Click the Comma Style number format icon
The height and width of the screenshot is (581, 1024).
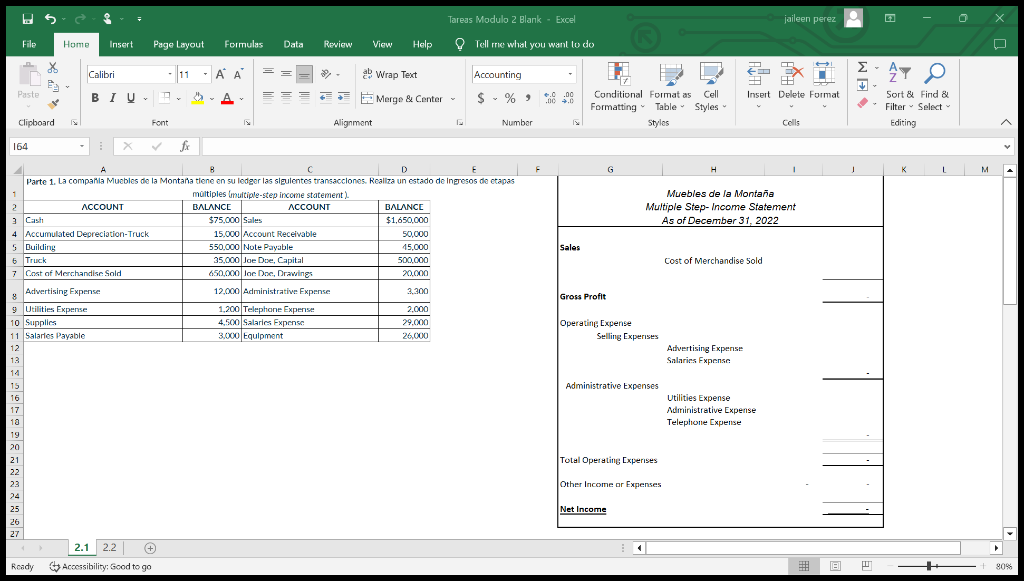click(x=527, y=99)
